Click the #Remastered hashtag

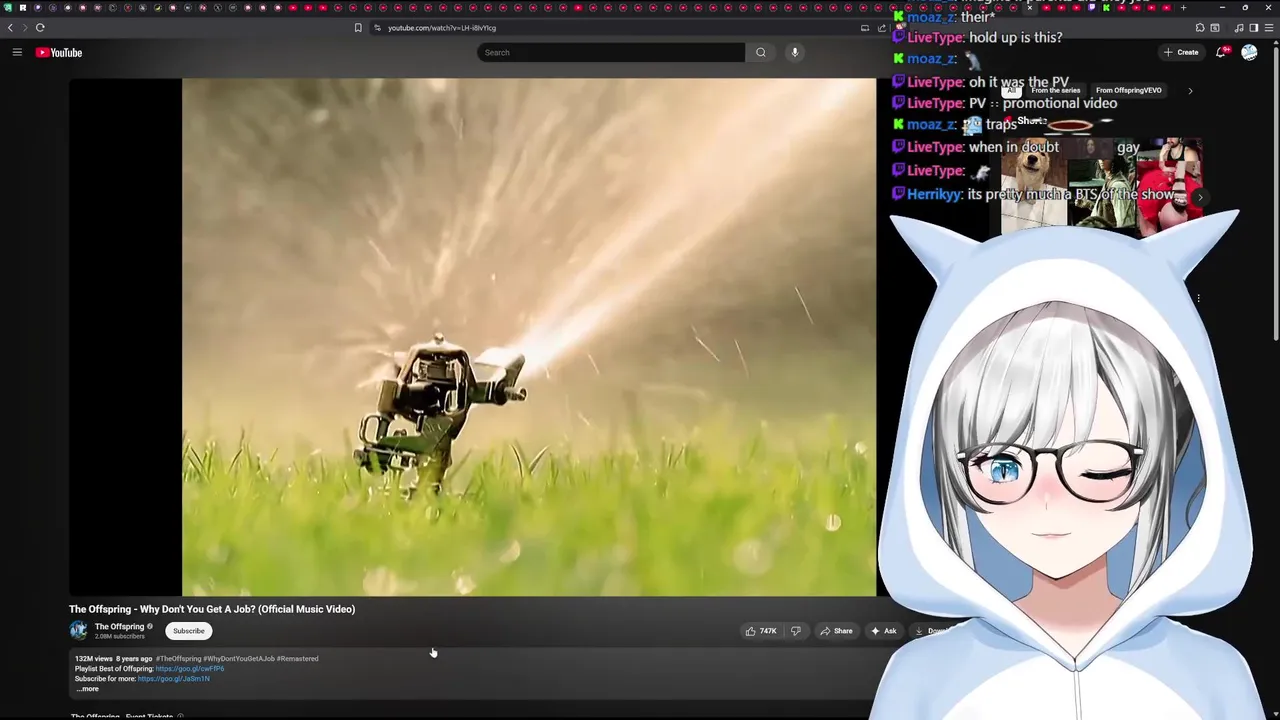pos(298,659)
